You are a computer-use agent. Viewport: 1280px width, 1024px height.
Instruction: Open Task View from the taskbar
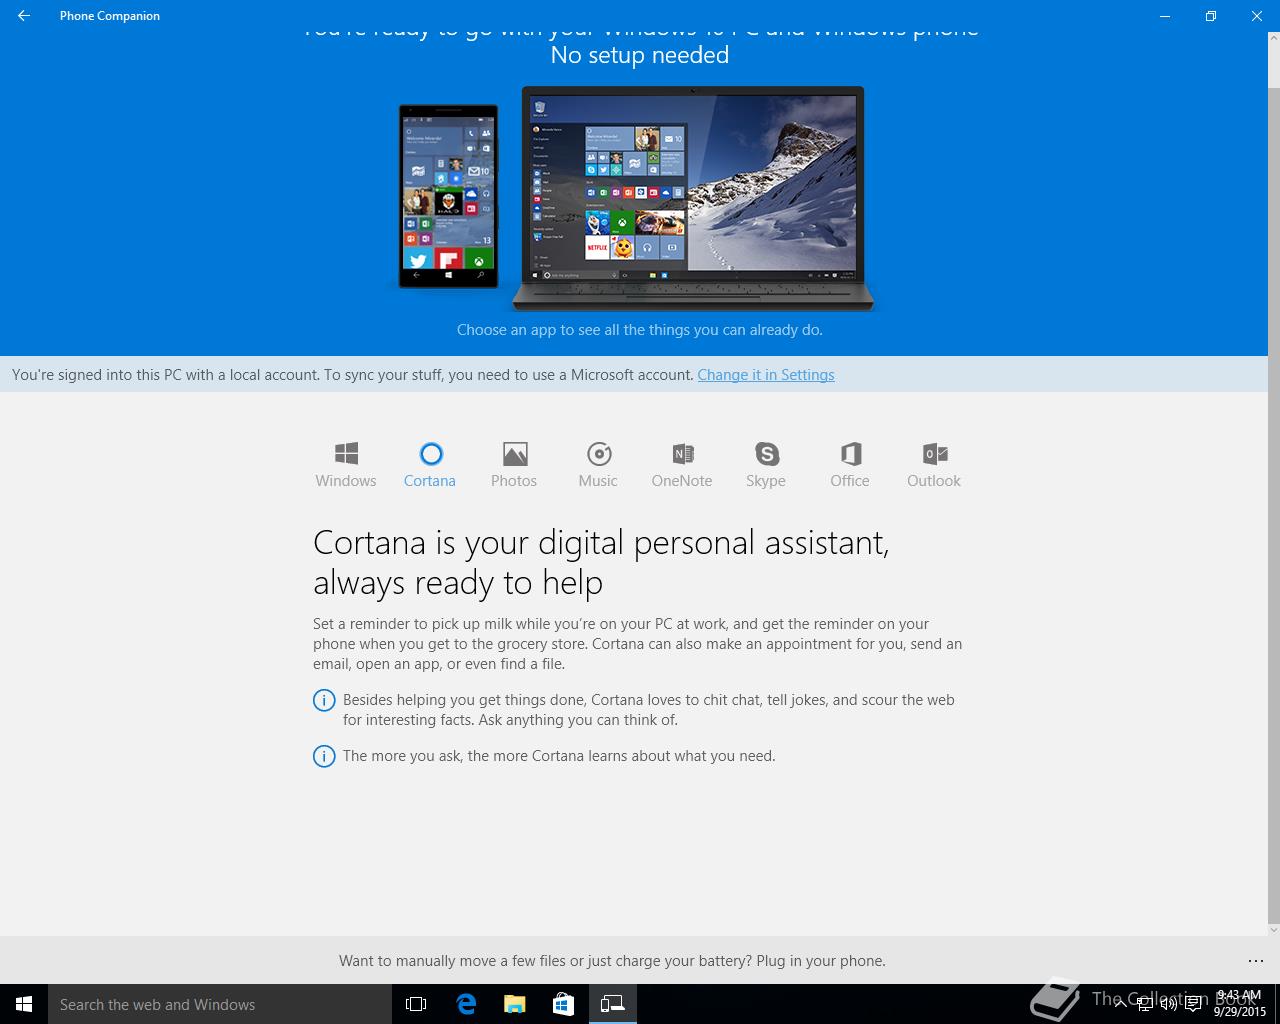(416, 1004)
